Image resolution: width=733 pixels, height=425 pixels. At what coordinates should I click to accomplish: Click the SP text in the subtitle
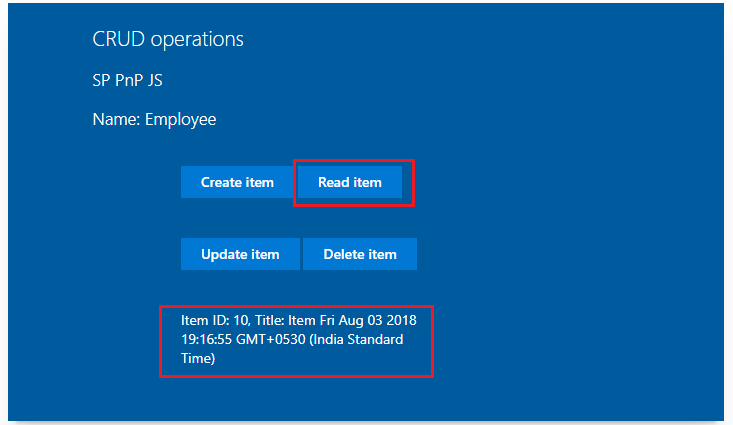click(x=101, y=80)
